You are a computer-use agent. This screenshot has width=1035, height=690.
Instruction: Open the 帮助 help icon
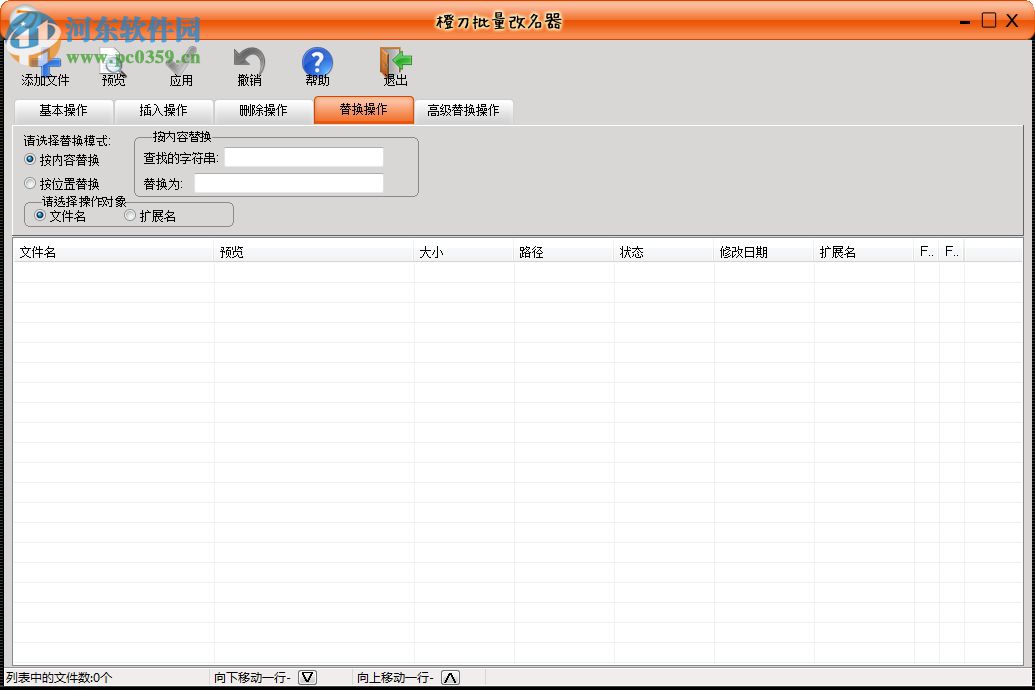(317, 62)
